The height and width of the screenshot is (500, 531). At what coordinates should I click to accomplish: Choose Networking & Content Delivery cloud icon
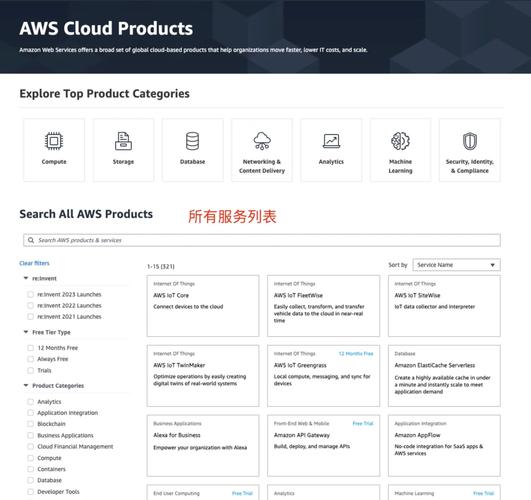(262, 141)
